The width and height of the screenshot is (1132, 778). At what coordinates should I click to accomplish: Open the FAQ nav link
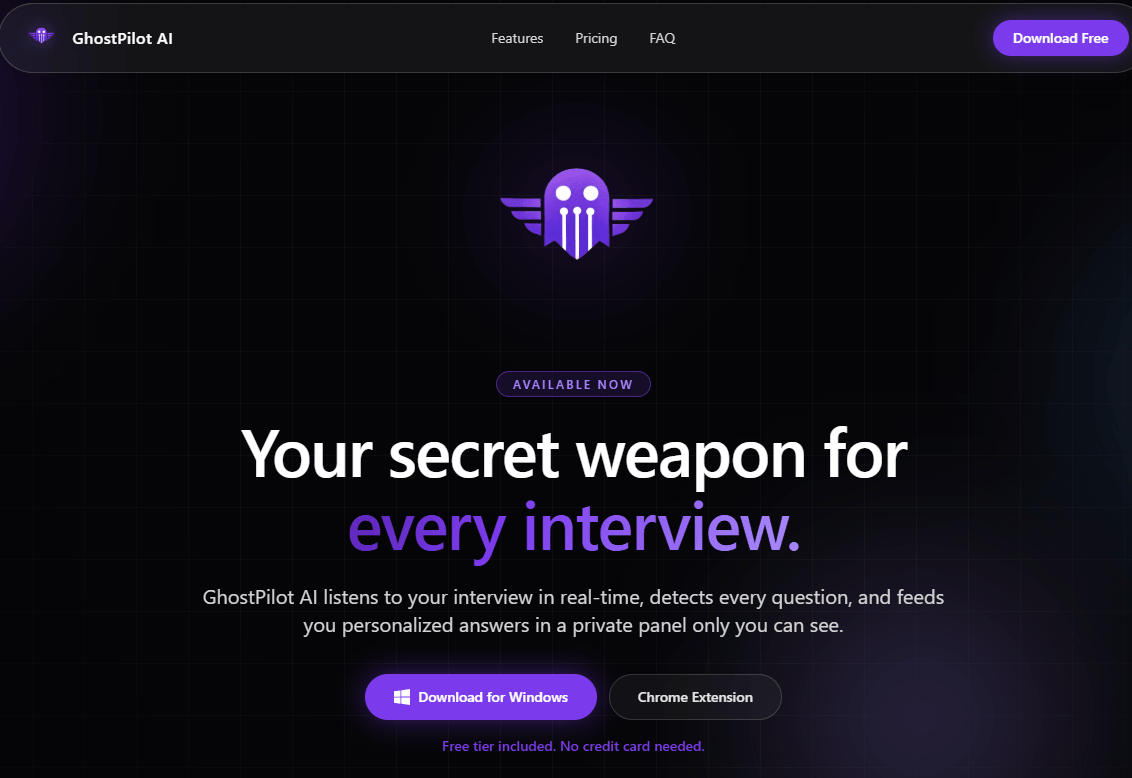[662, 38]
